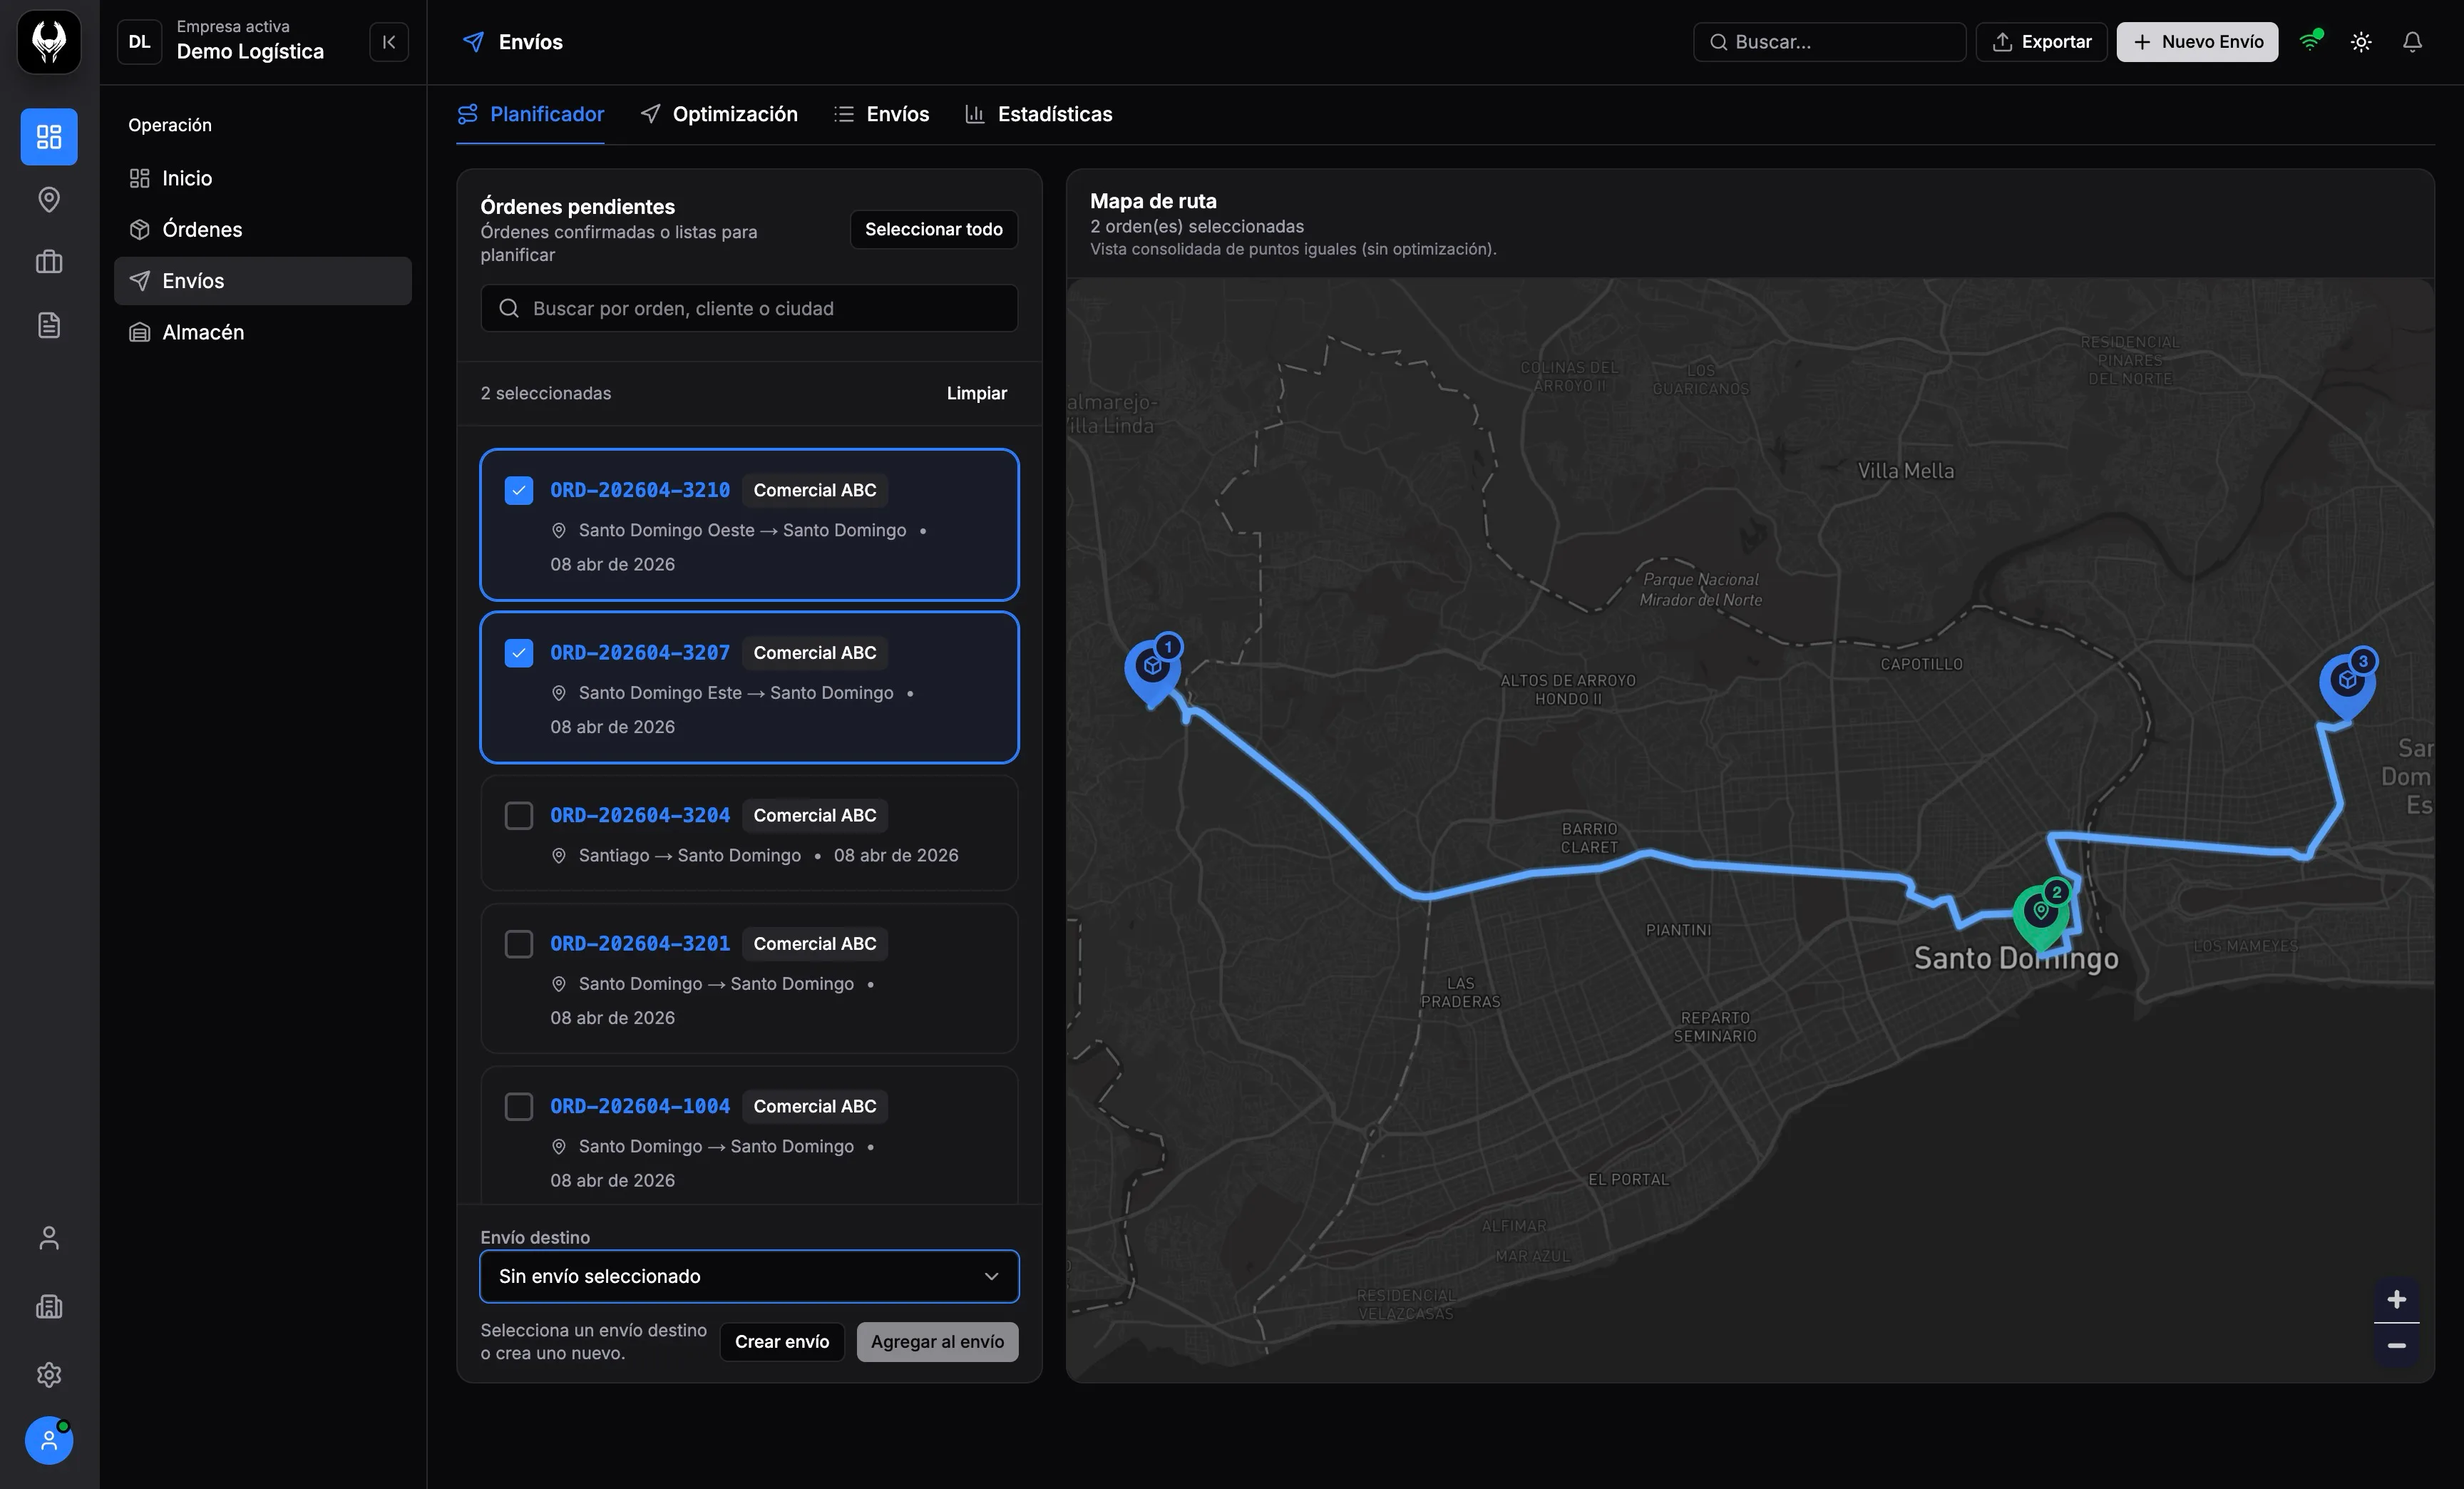Click 'Demo Logística' company name
2464x1489 pixels.
(x=250, y=52)
